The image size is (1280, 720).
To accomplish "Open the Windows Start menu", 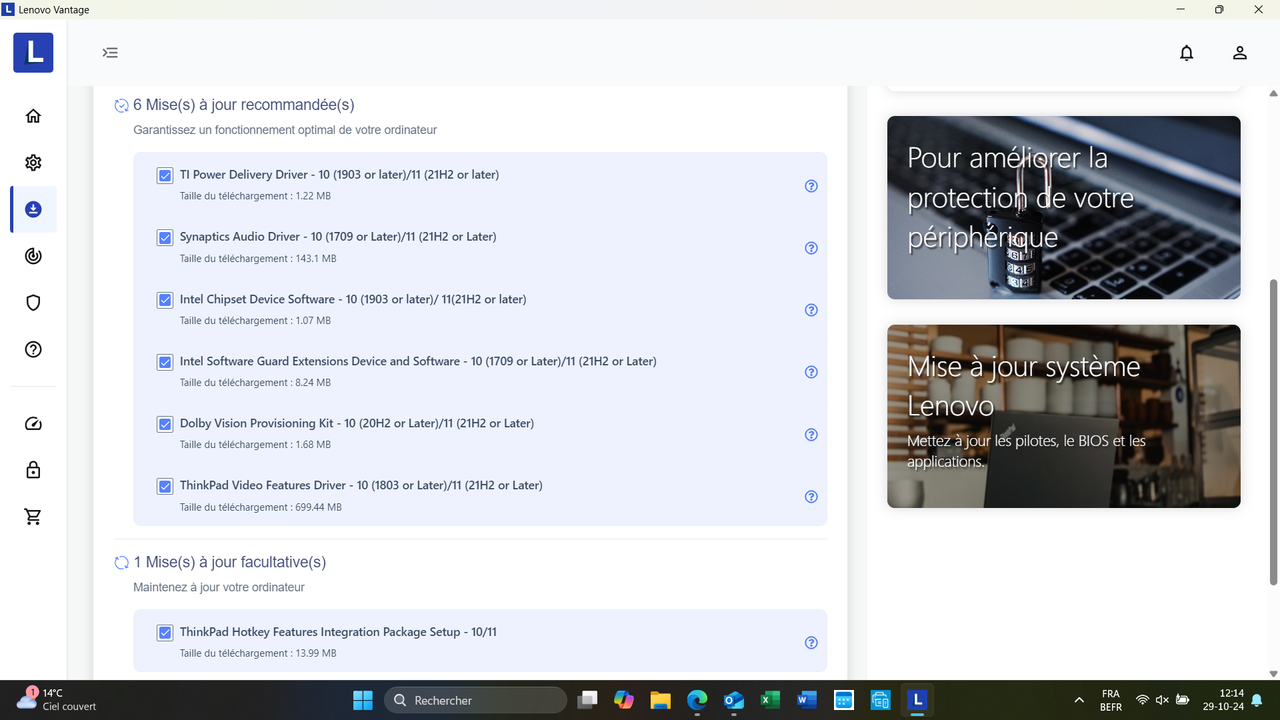I will click(x=362, y=700).
